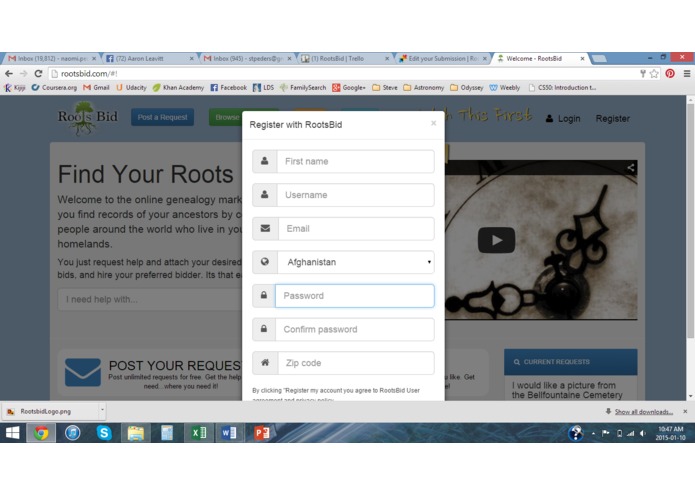Screen dimensions: 695x494
Task: Open the Afghanistan country dropdown
Action: (x=356, y=262)
